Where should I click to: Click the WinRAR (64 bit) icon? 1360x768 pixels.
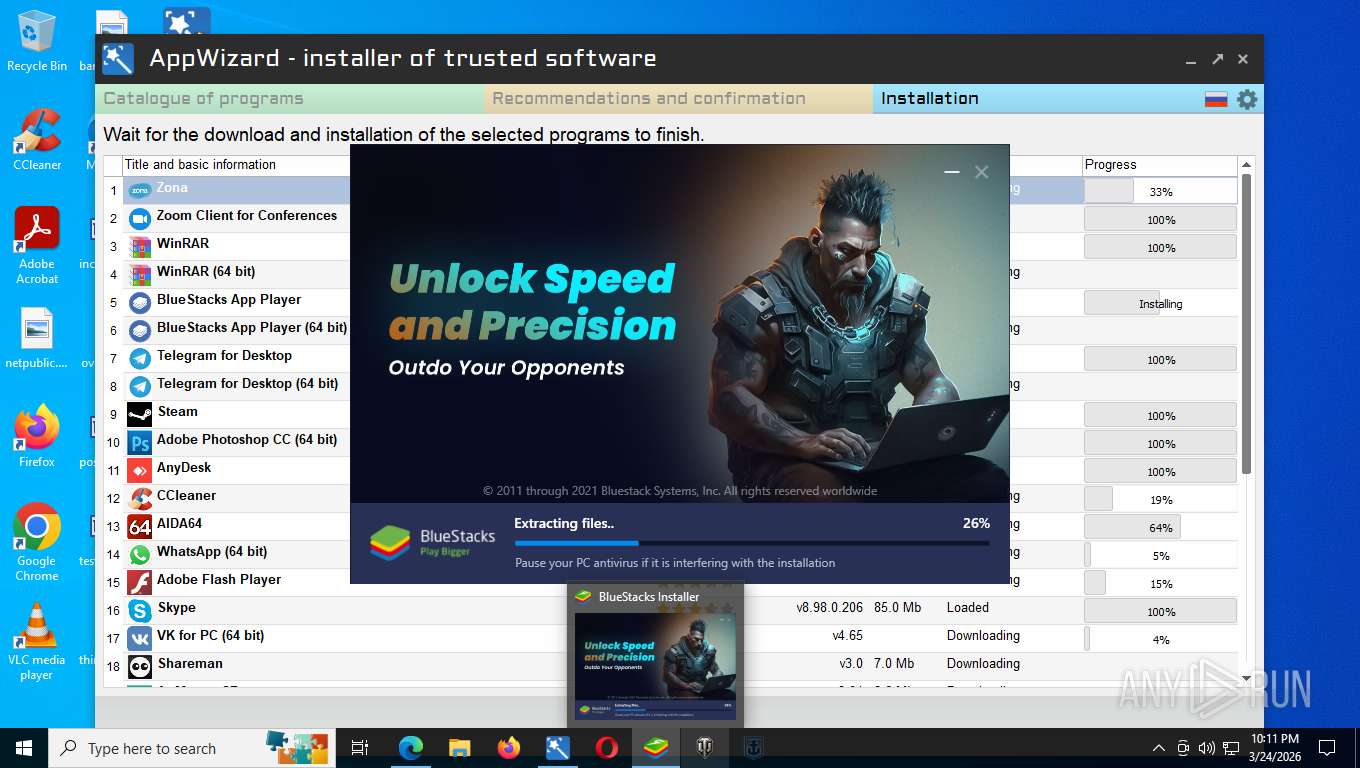pos(140,274)
